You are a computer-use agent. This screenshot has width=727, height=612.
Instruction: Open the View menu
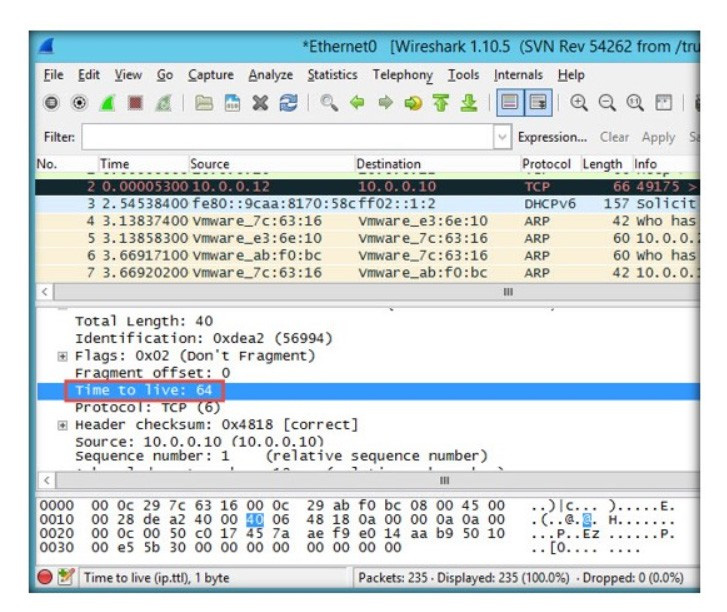click(128, 75)
